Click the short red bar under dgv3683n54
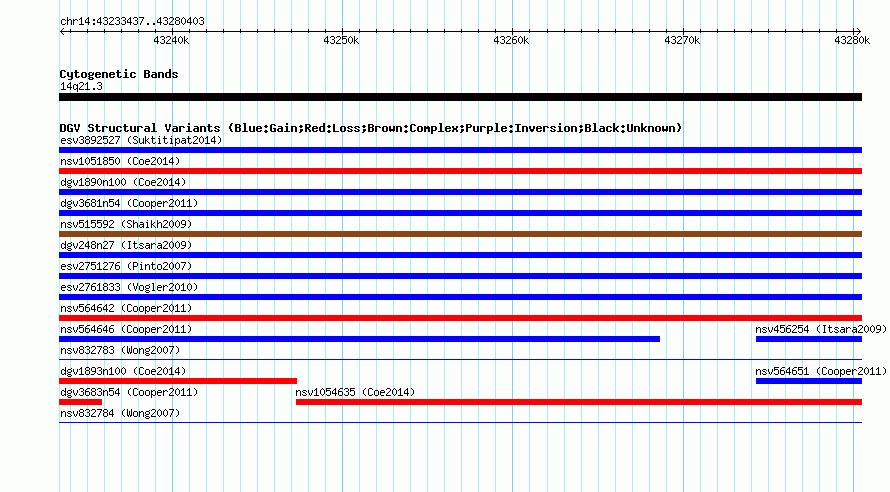The height and width of the screenshot is (492, 890). pyautogui.click(x=81, y=402)
